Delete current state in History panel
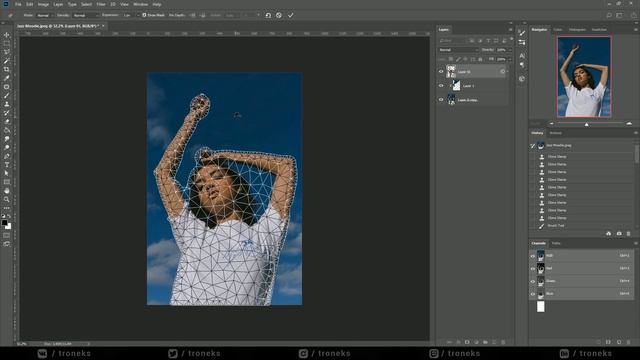The height and width of the screenshot is (360, 640). pyautogui.click(x=629, y=233)
